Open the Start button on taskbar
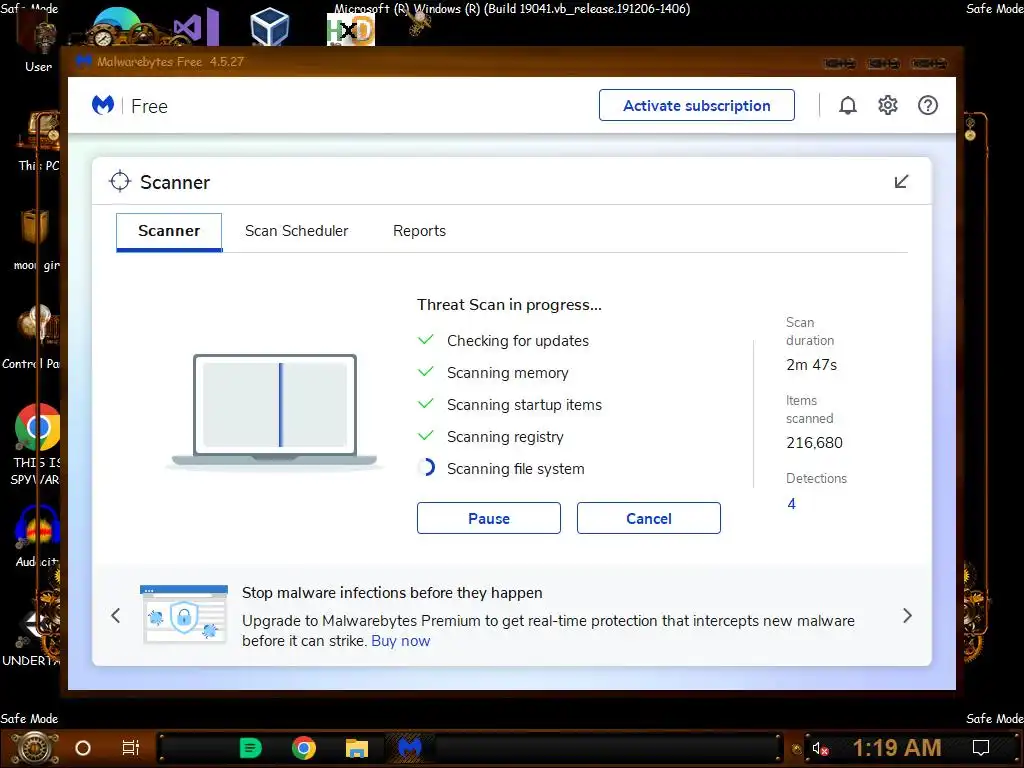Viewport: 1024px width, 768px height. point(35,748)
